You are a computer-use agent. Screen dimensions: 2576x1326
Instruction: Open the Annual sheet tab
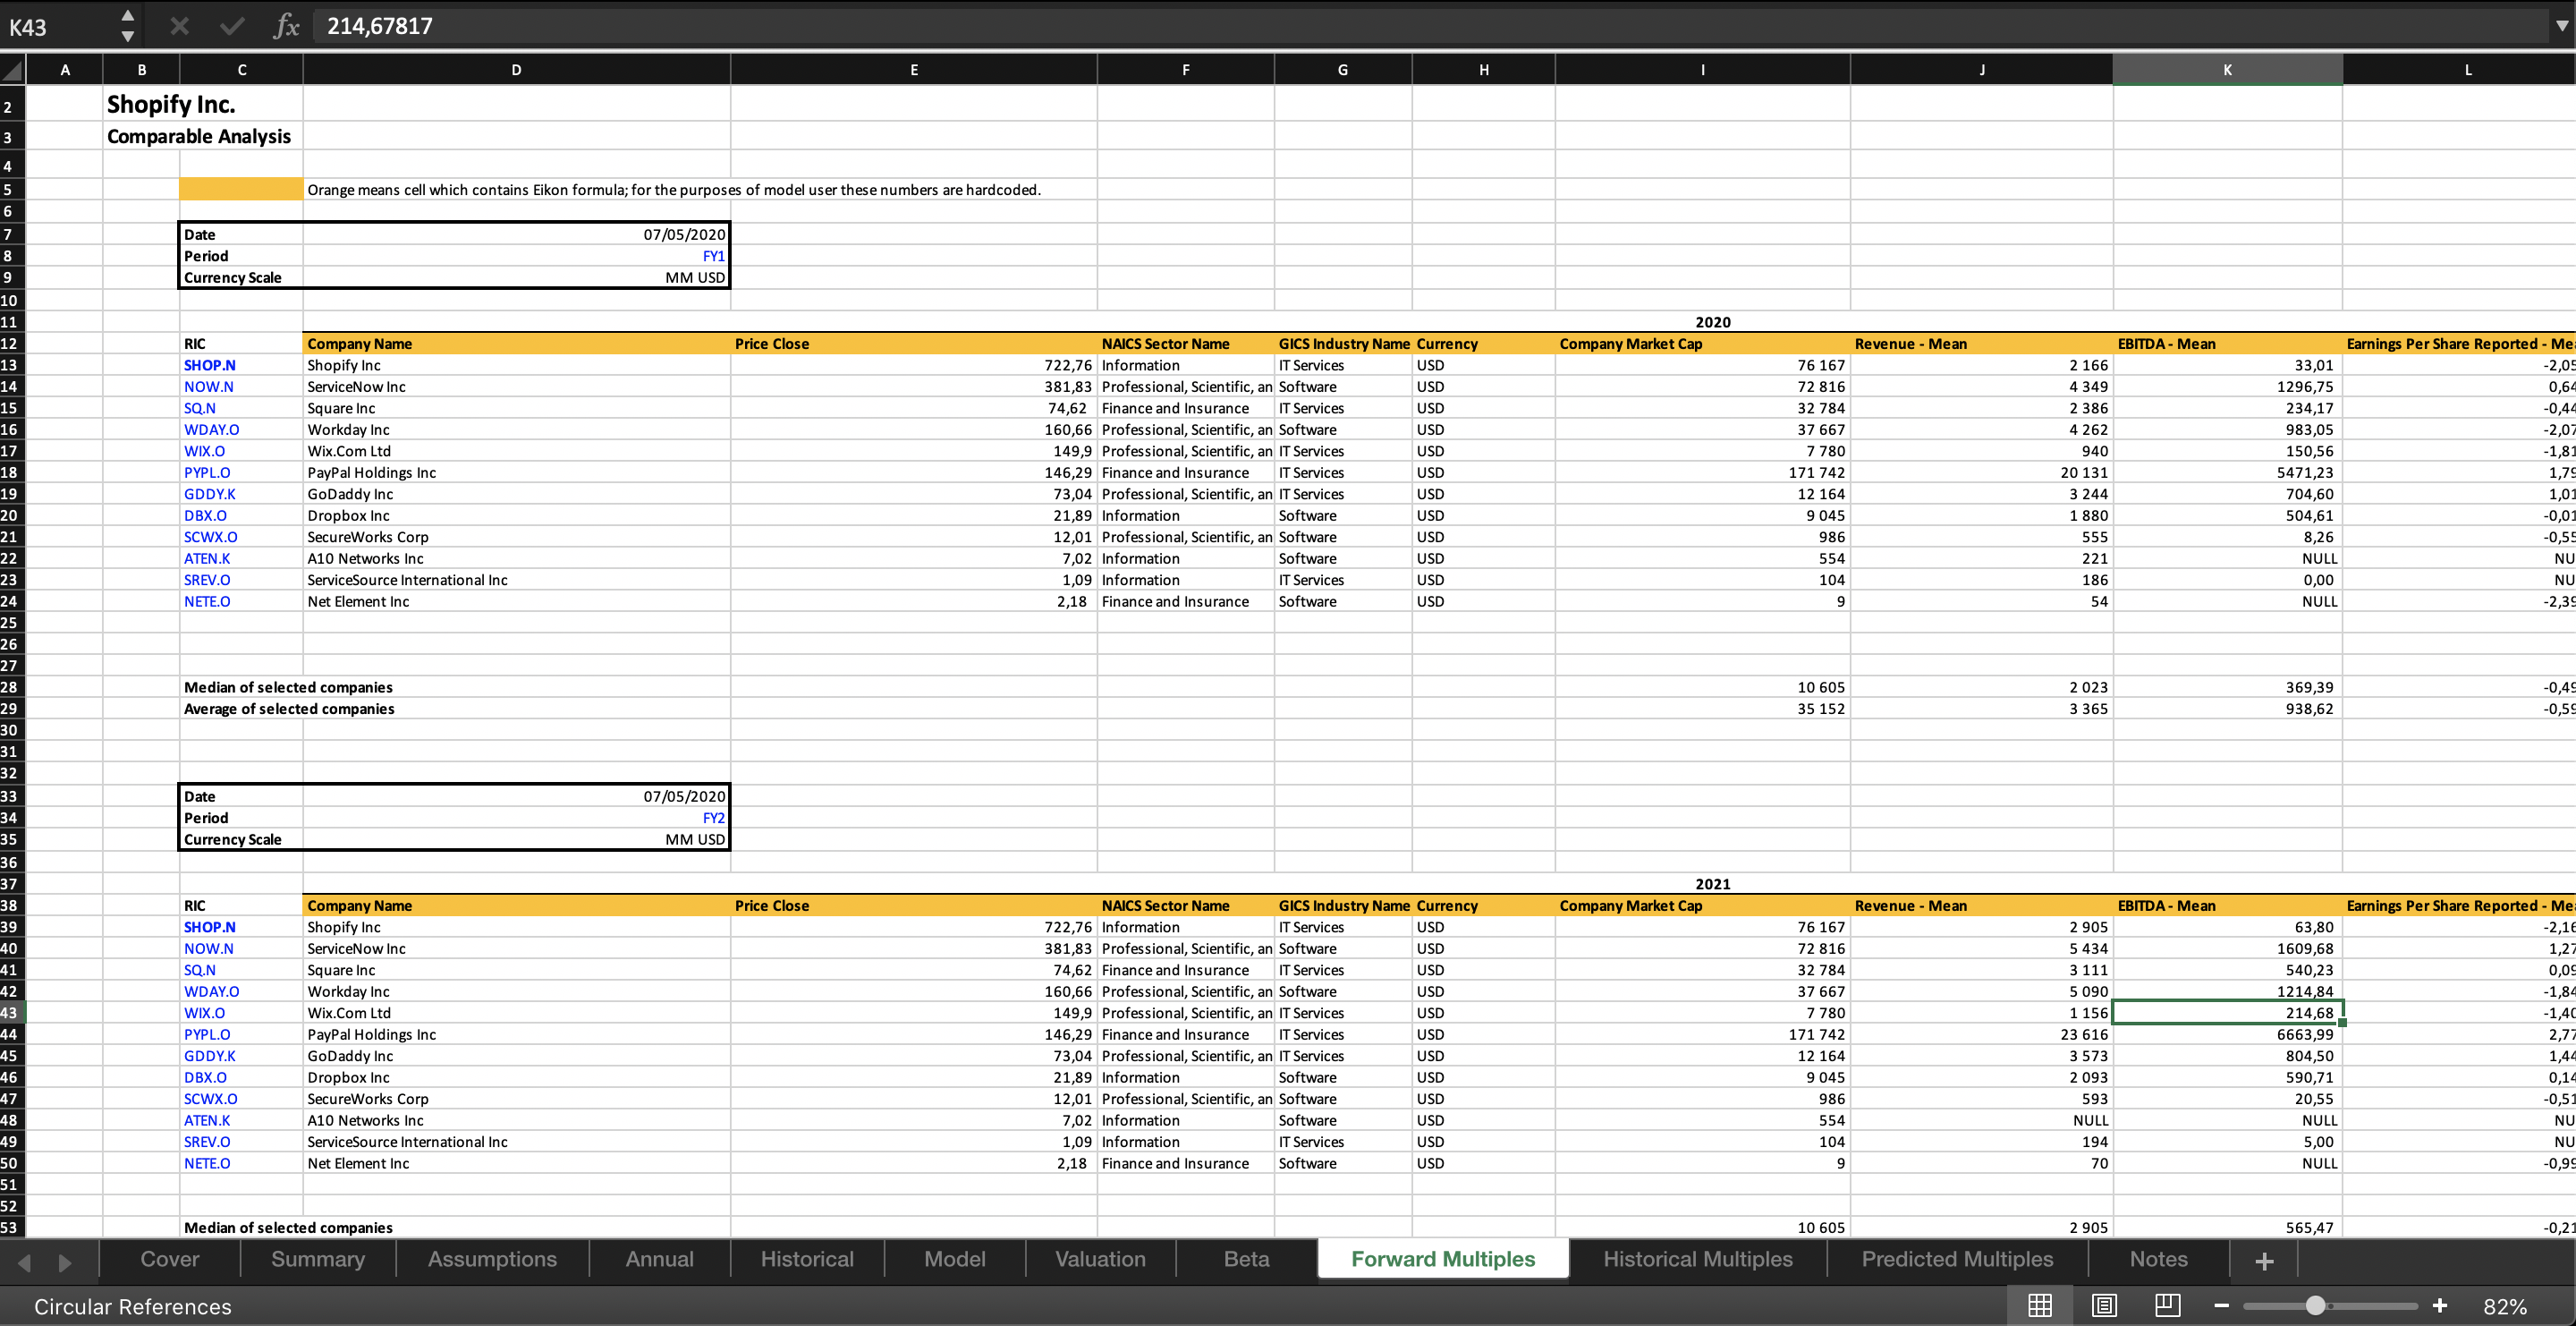(660, 1259)
